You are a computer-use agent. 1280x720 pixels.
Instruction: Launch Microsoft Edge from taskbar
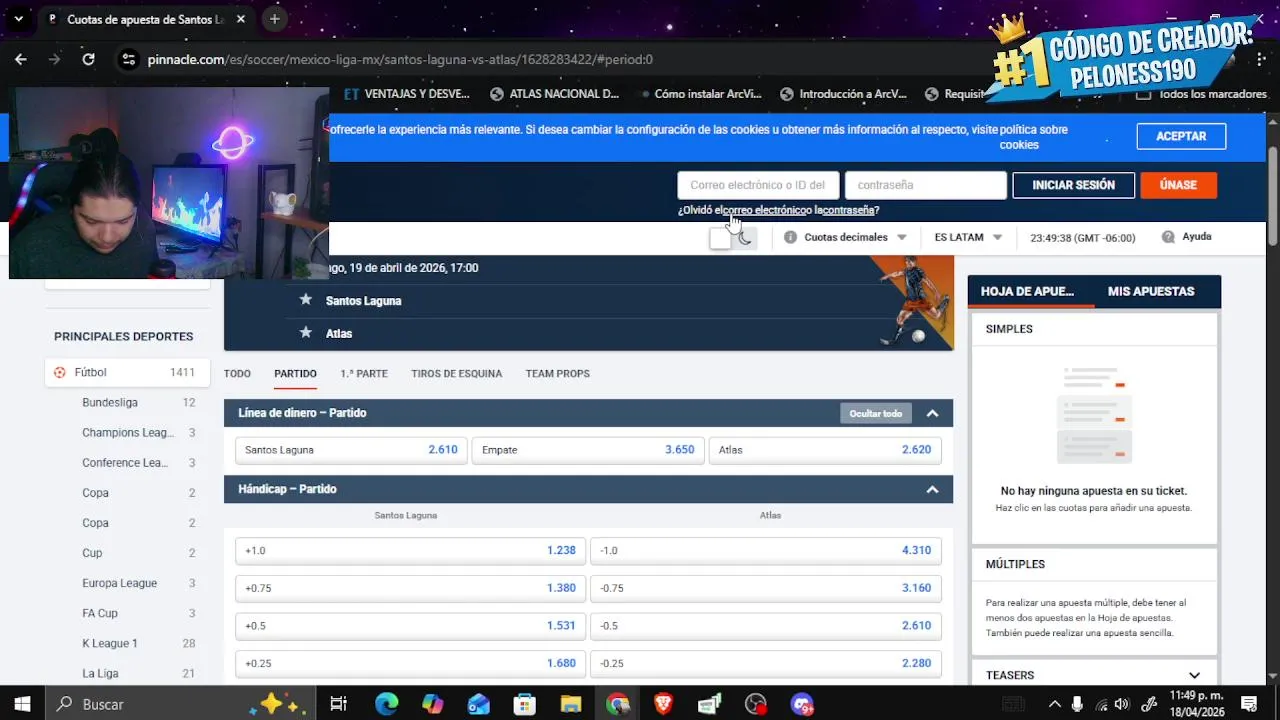(x=386, y=704)
